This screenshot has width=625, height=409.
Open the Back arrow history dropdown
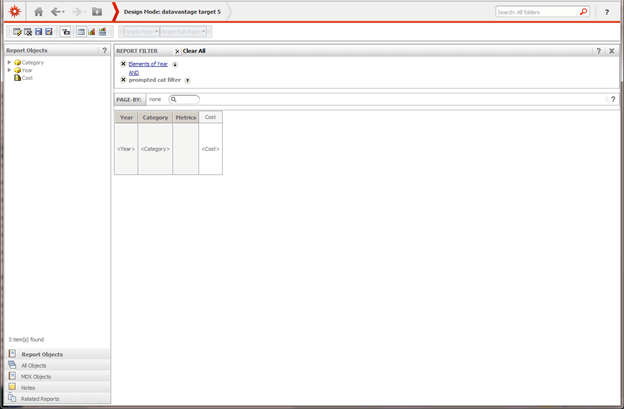pyautogui.click(x=63, y=12)
